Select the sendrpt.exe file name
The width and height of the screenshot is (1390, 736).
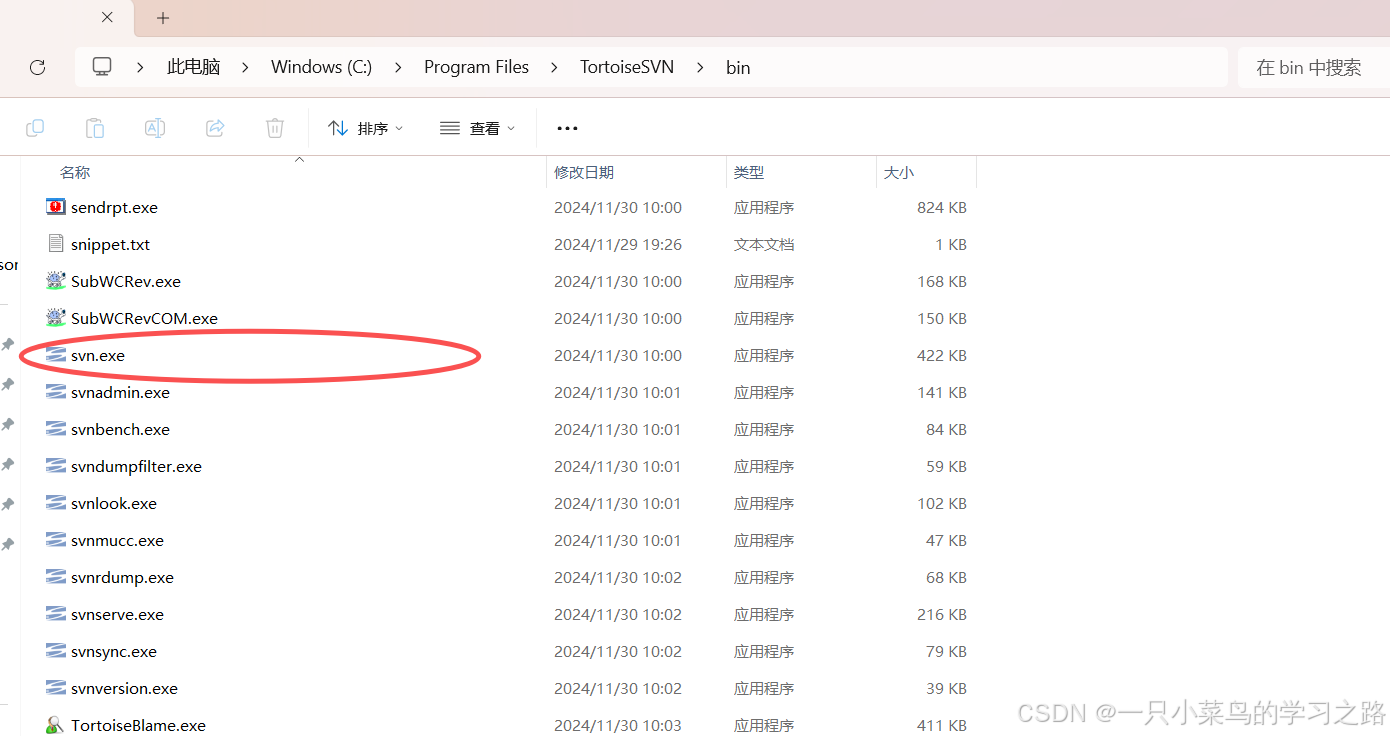[x=114, y=207]
